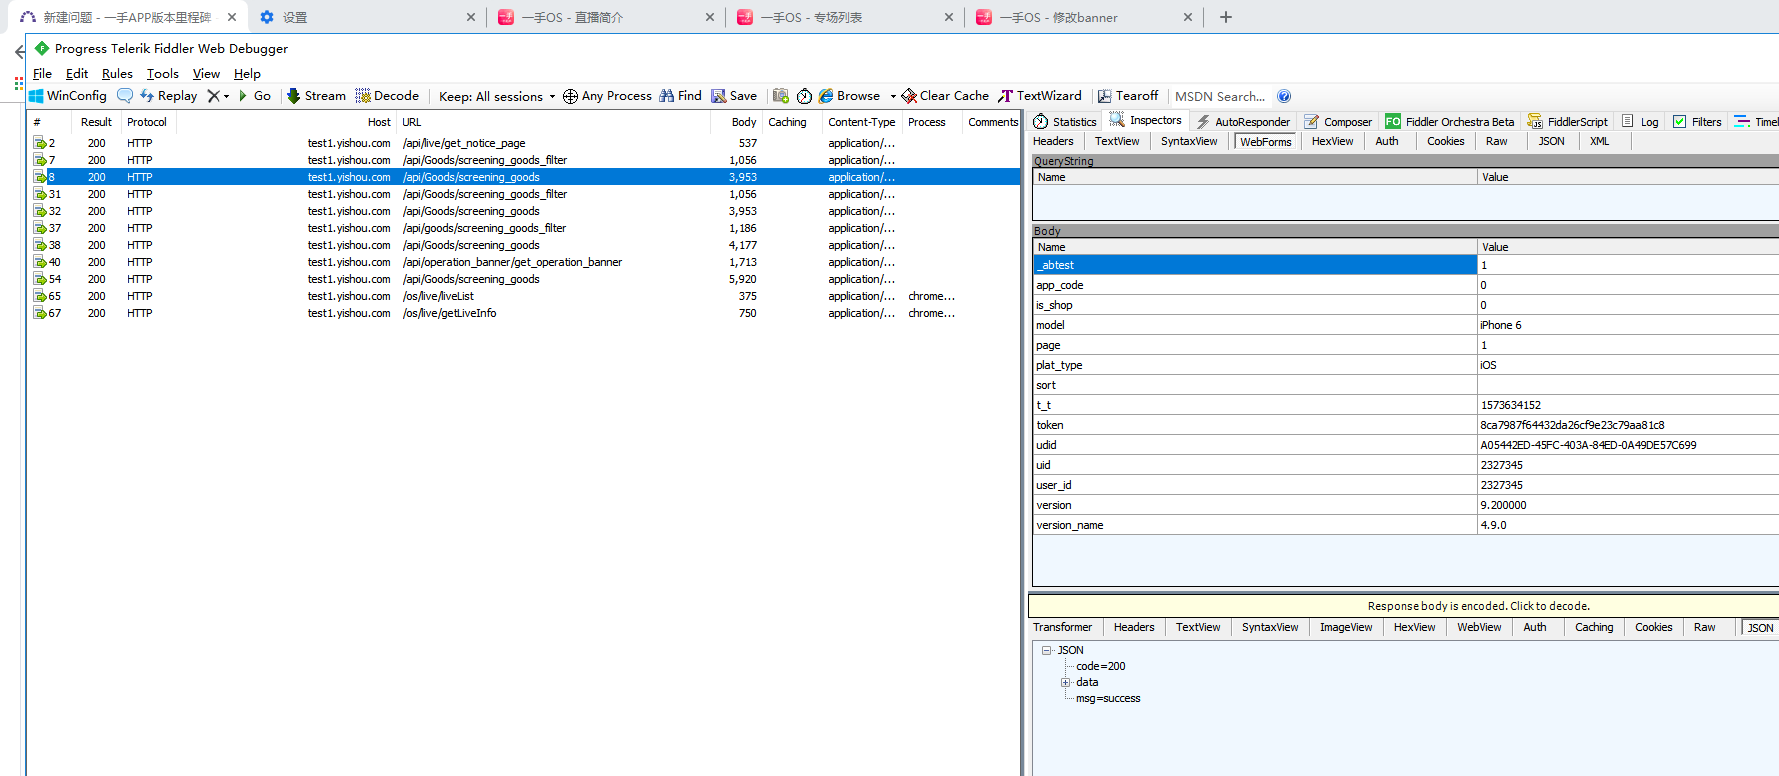The image size is (1779, 776).
Task: Click the blue help question mark icon
Action: pyautogui.click(x=1284, y=96)
